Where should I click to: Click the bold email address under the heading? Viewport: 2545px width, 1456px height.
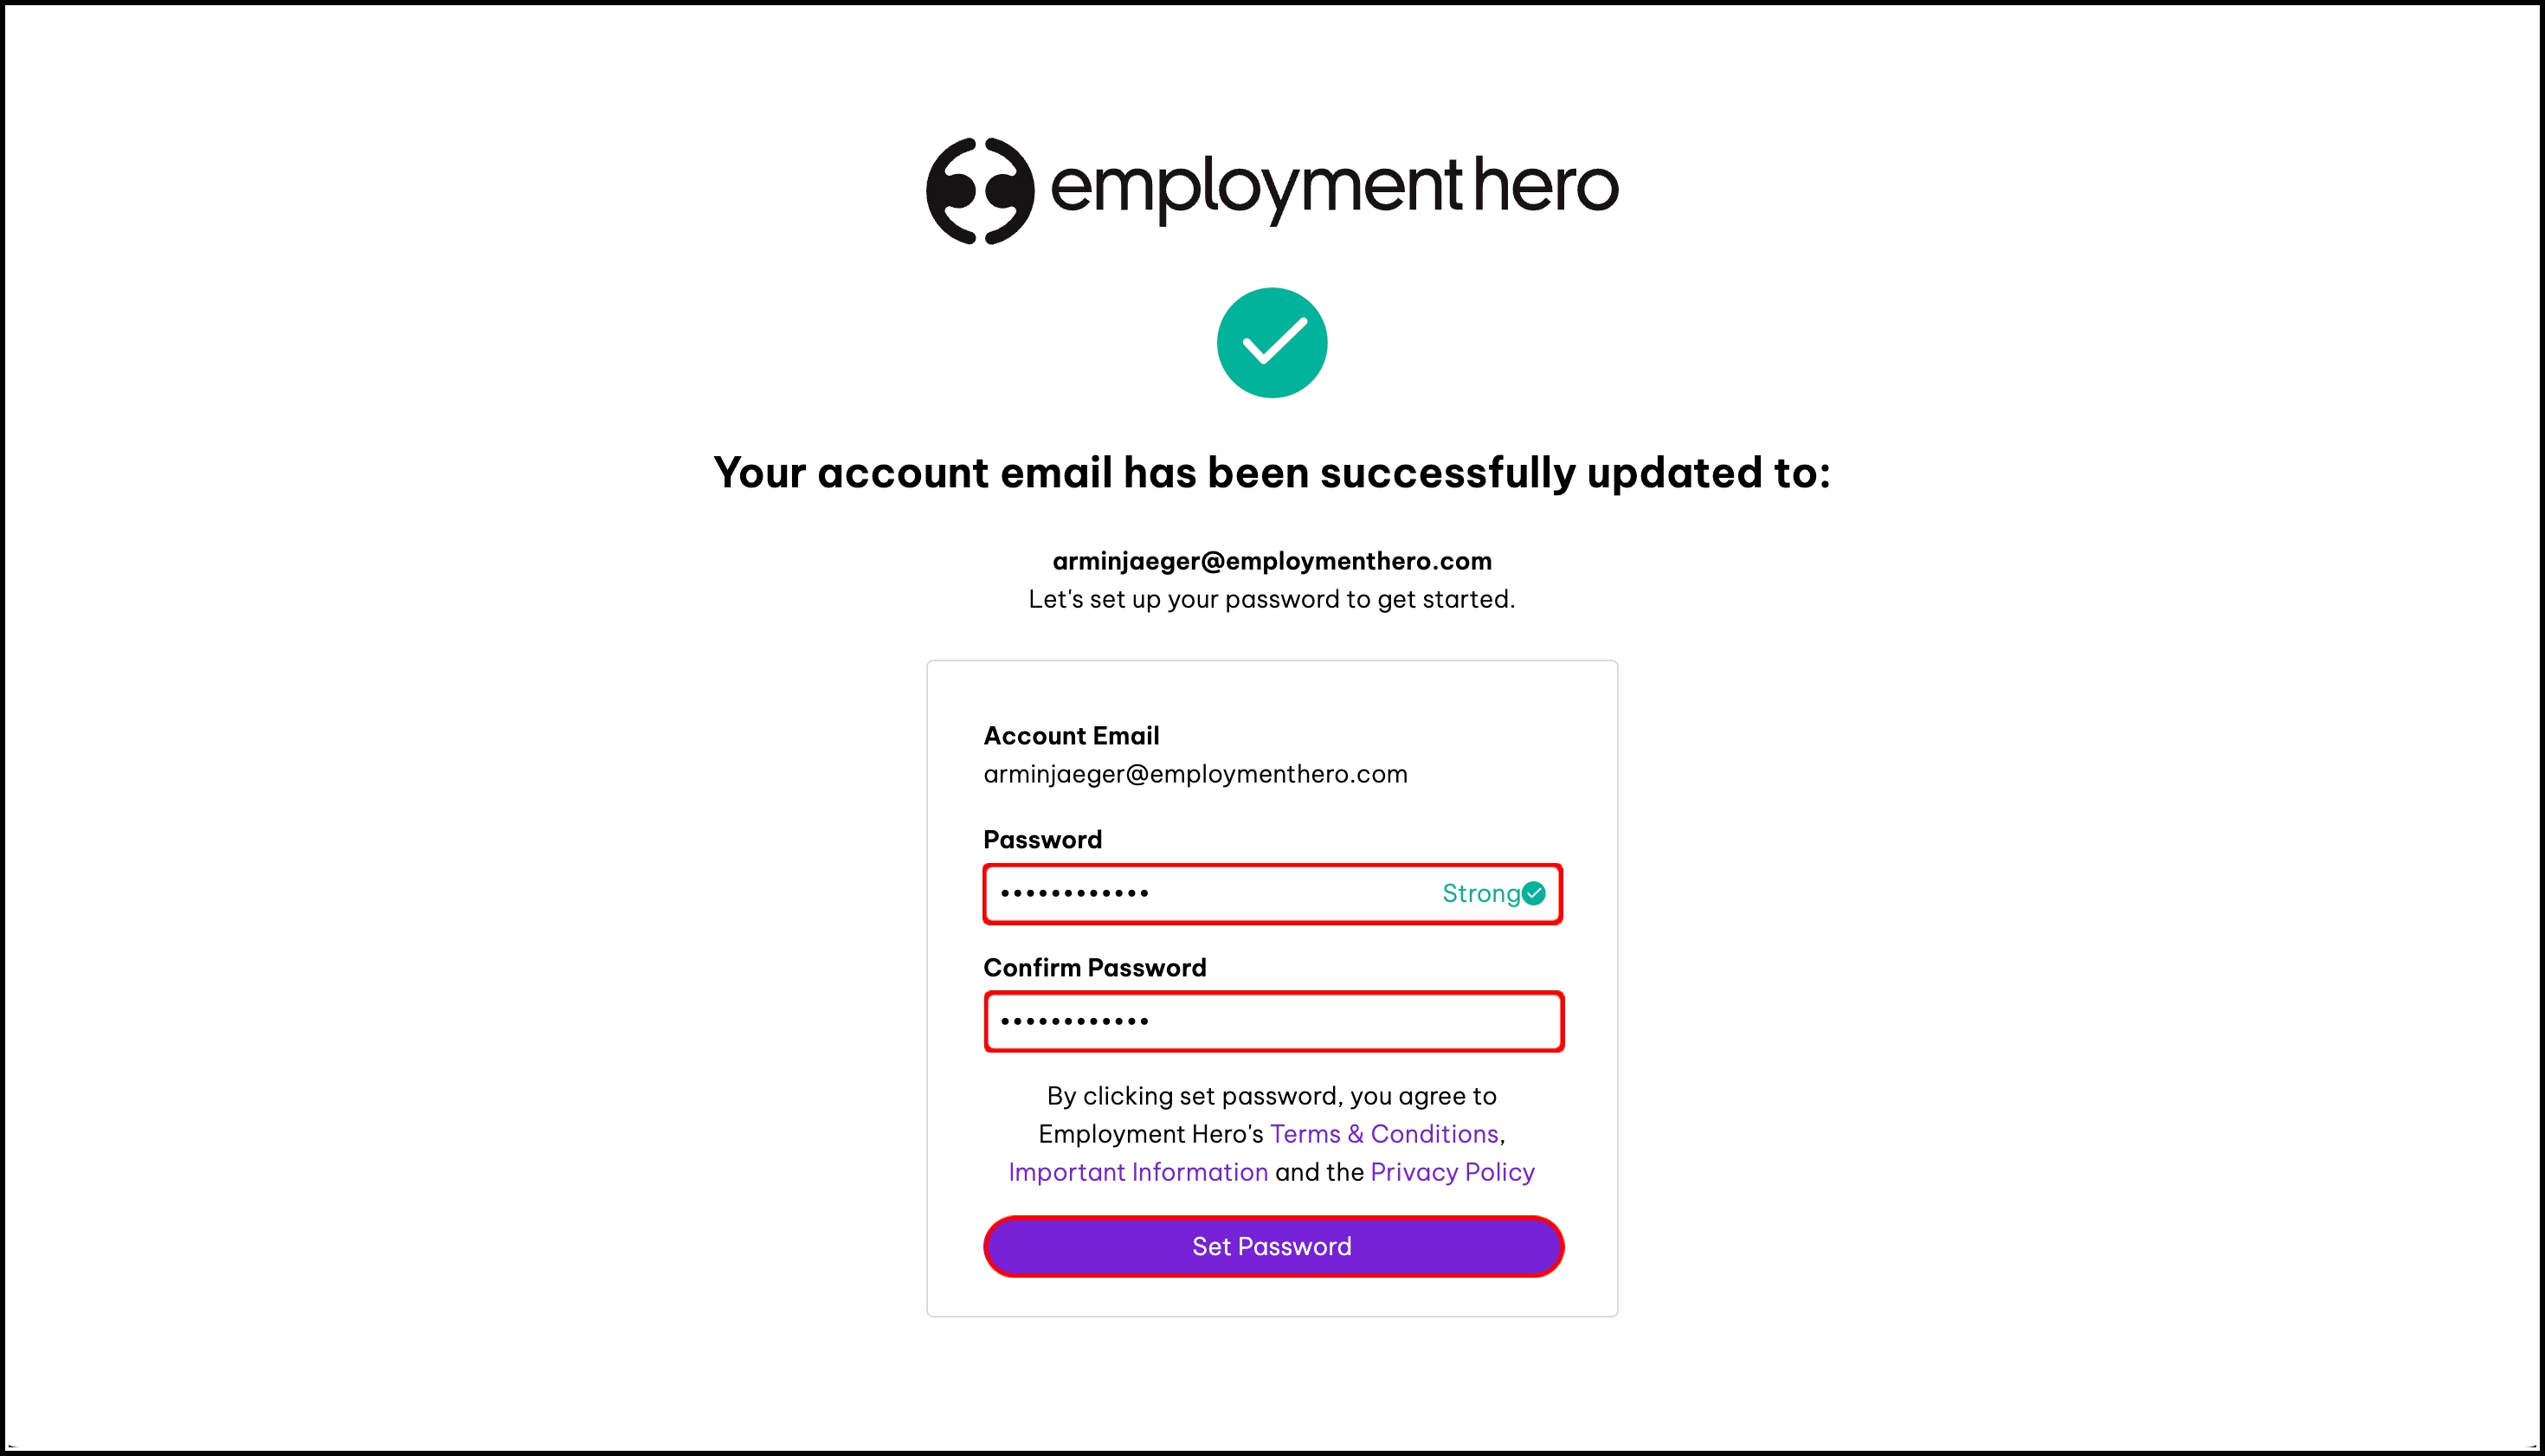tap(1272, 561)
